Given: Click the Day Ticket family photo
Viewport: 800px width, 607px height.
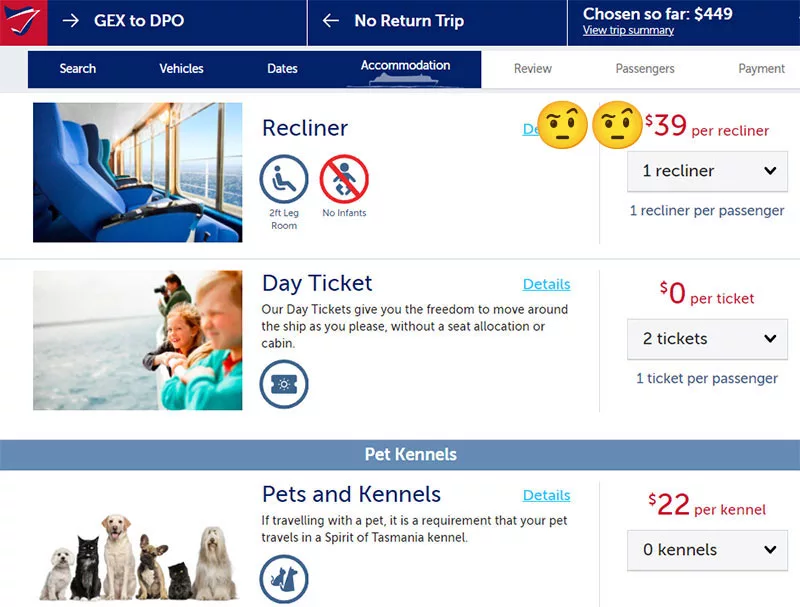Looking at the screenshot, I should (x=138, y=340).
